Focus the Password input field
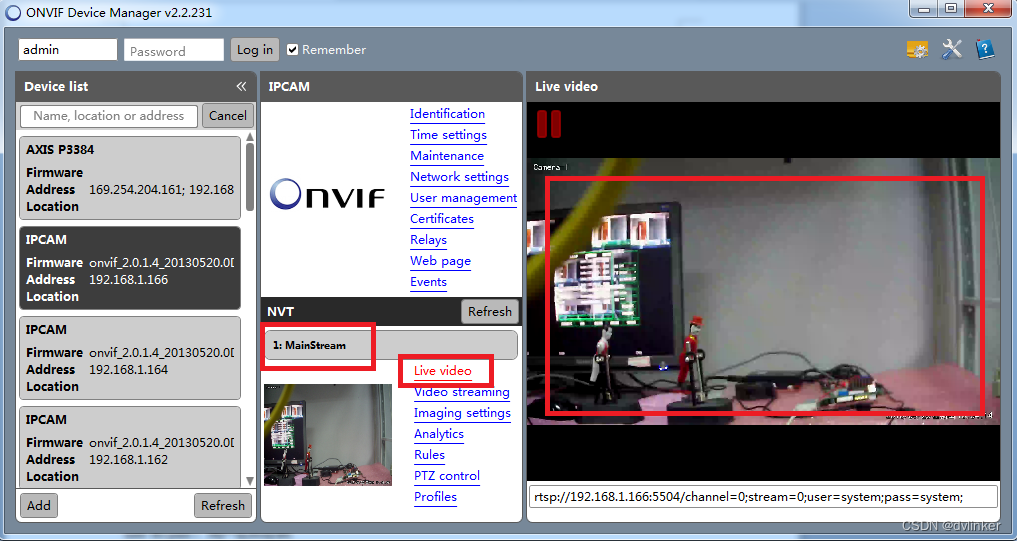 (174, 51)
